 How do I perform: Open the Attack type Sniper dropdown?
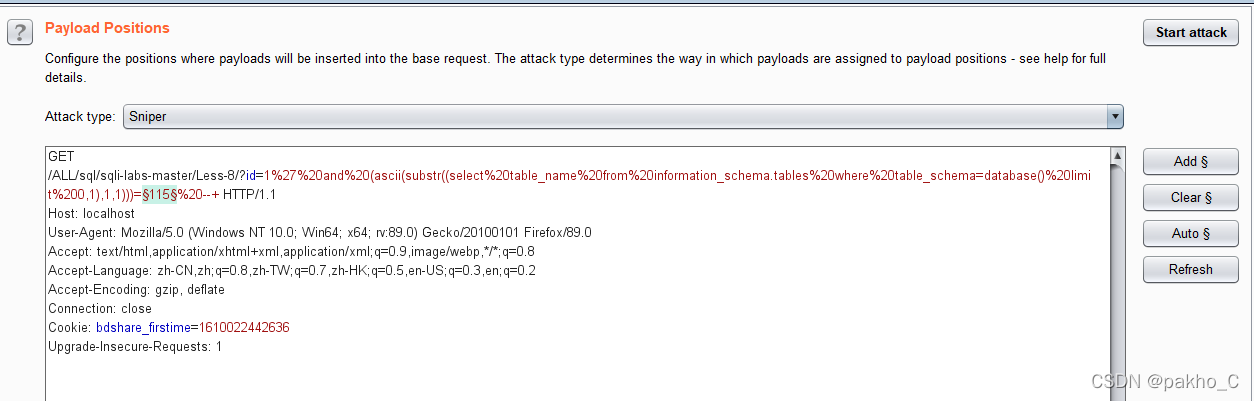(x=623, y=117)
